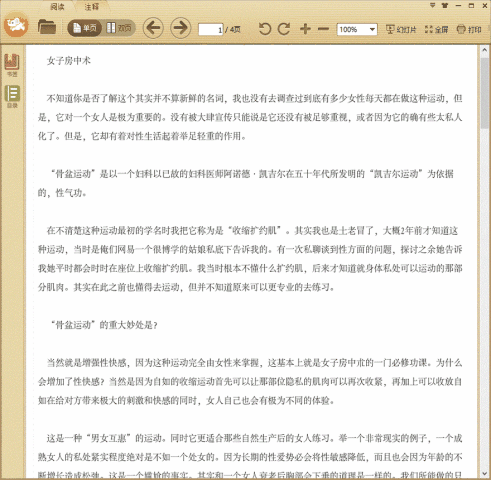Open the table of contents sidebar icon

coord(12,96)
